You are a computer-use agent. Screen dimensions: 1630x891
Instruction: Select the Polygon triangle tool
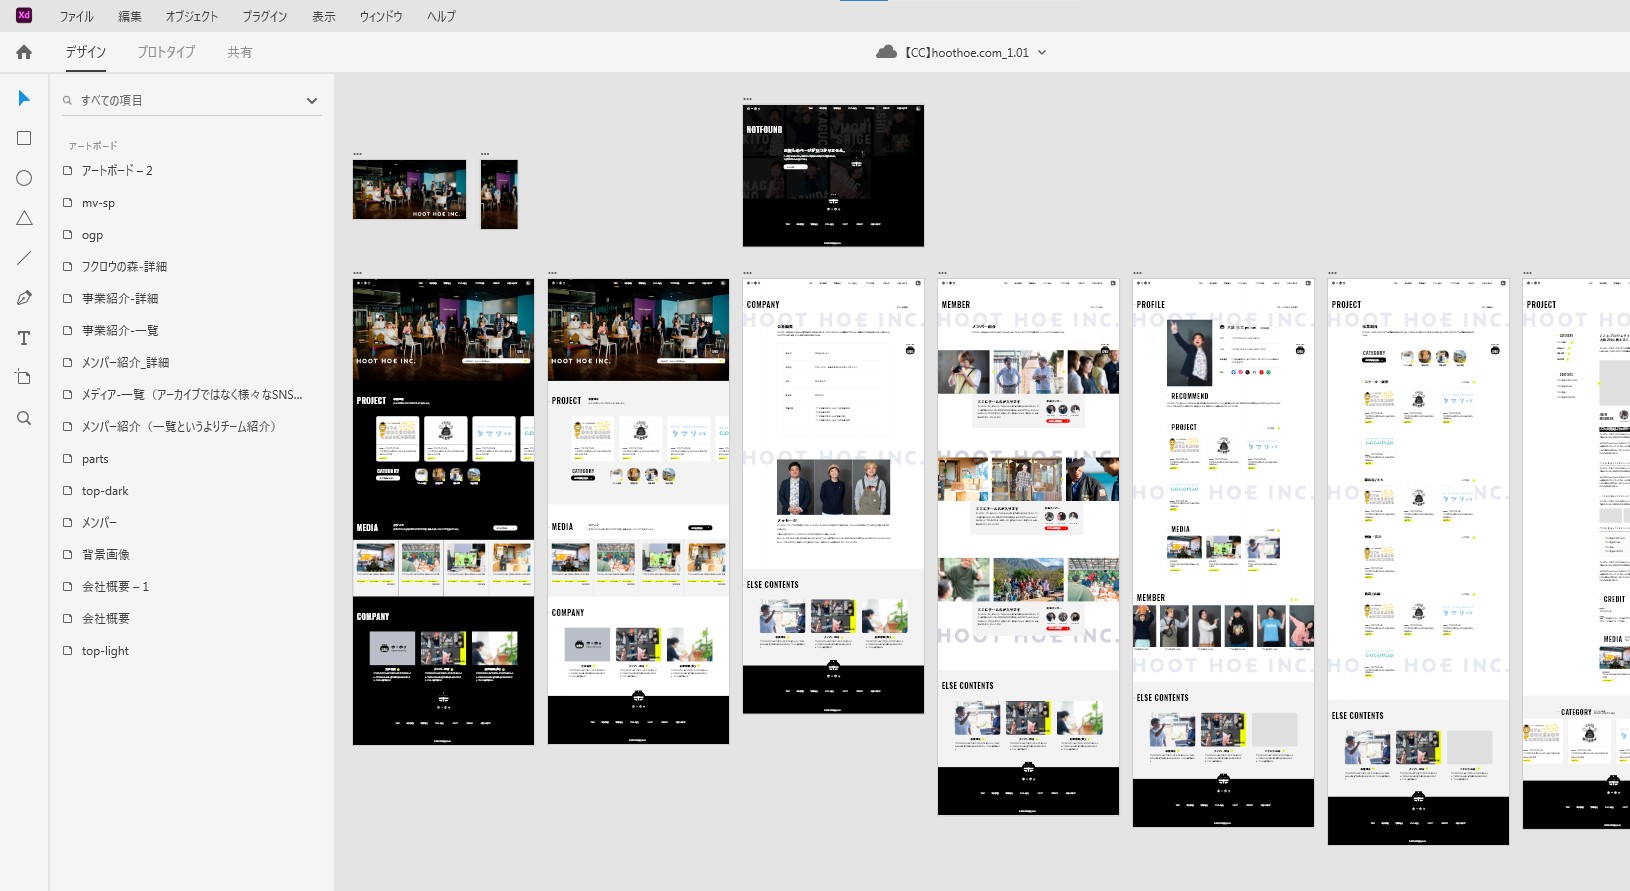coord(24,218)
